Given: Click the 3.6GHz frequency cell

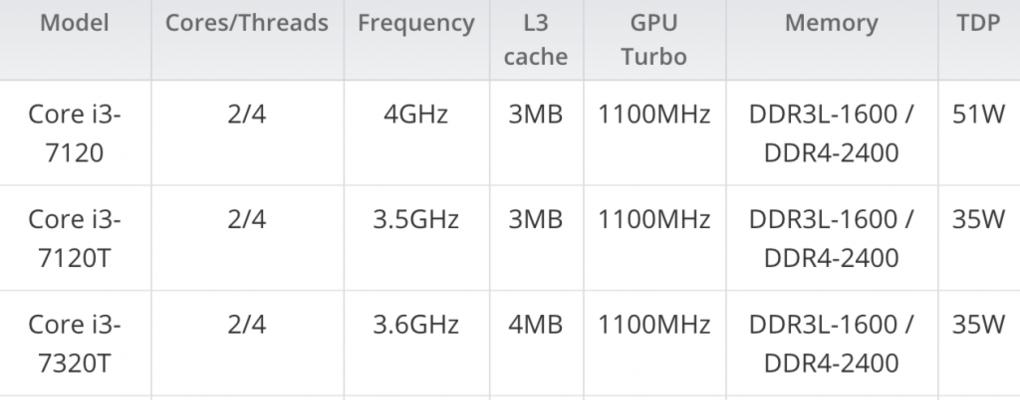Looking at the screenshot, I should coord(416,325).
